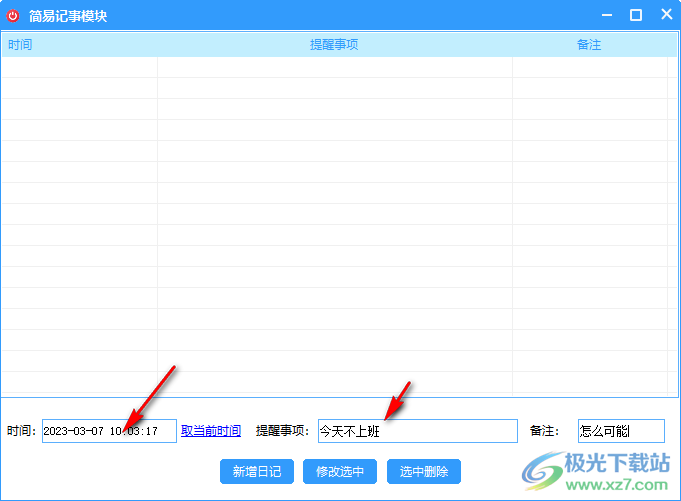The width and height of the screenshot is (681, 501).
Task: Click the 时间: label beside time field
Action: coord(22,431)
